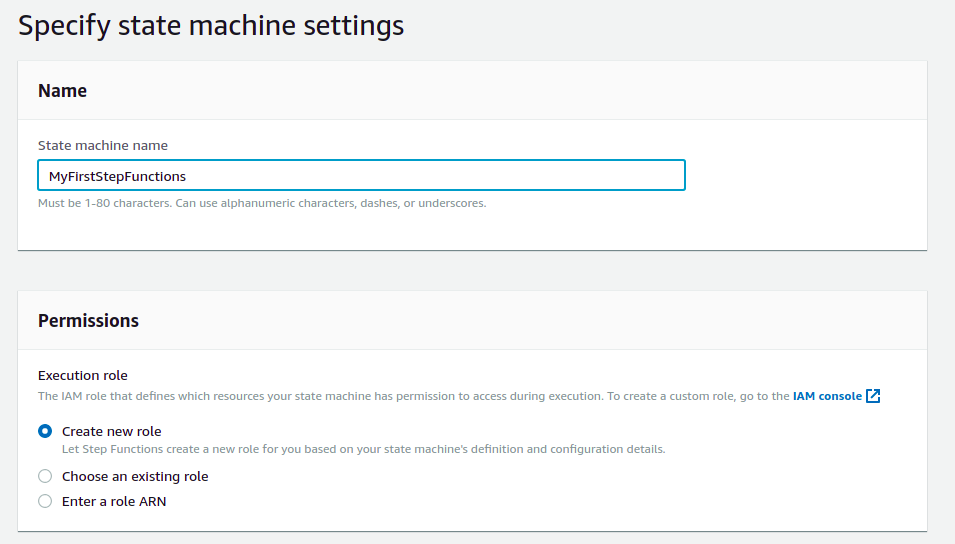Click the "Must be 1-80 characters" hint text
This screenshot has width=955, height=544.
coord(262,203)
